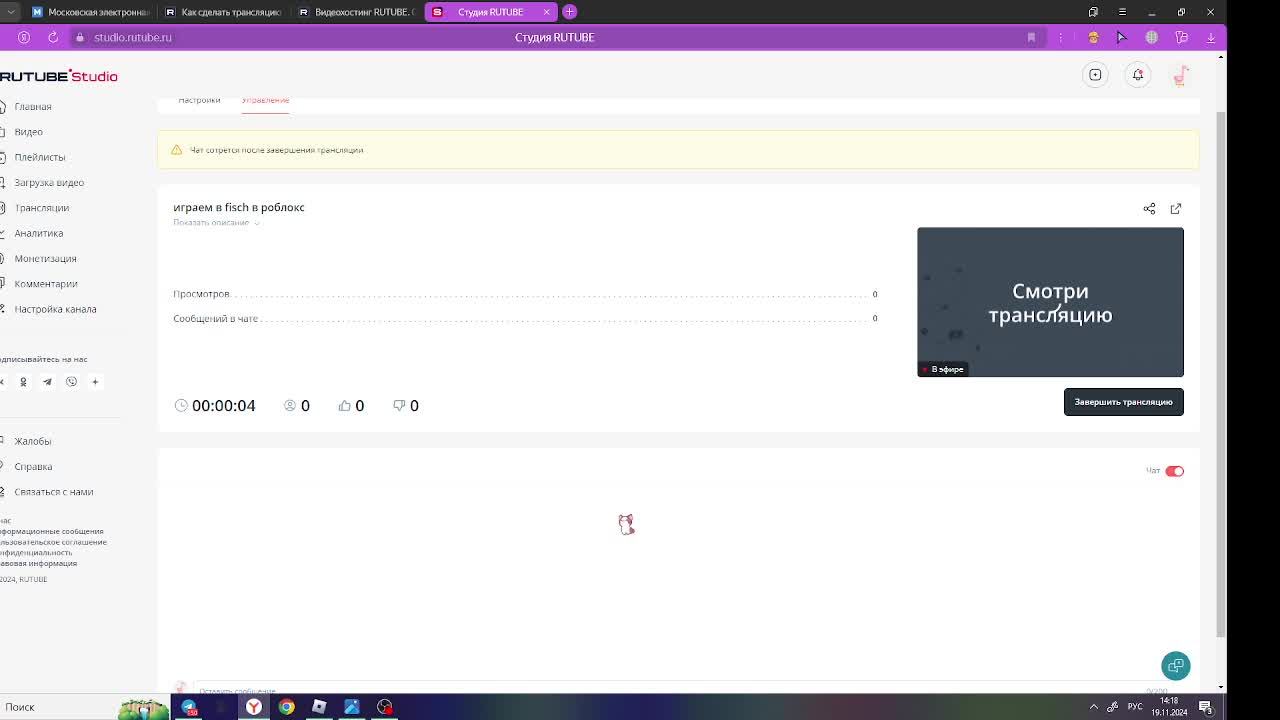1280x720 pixels.
Task: Switch to the Настройки tab
Action: [x=199, y=100]
